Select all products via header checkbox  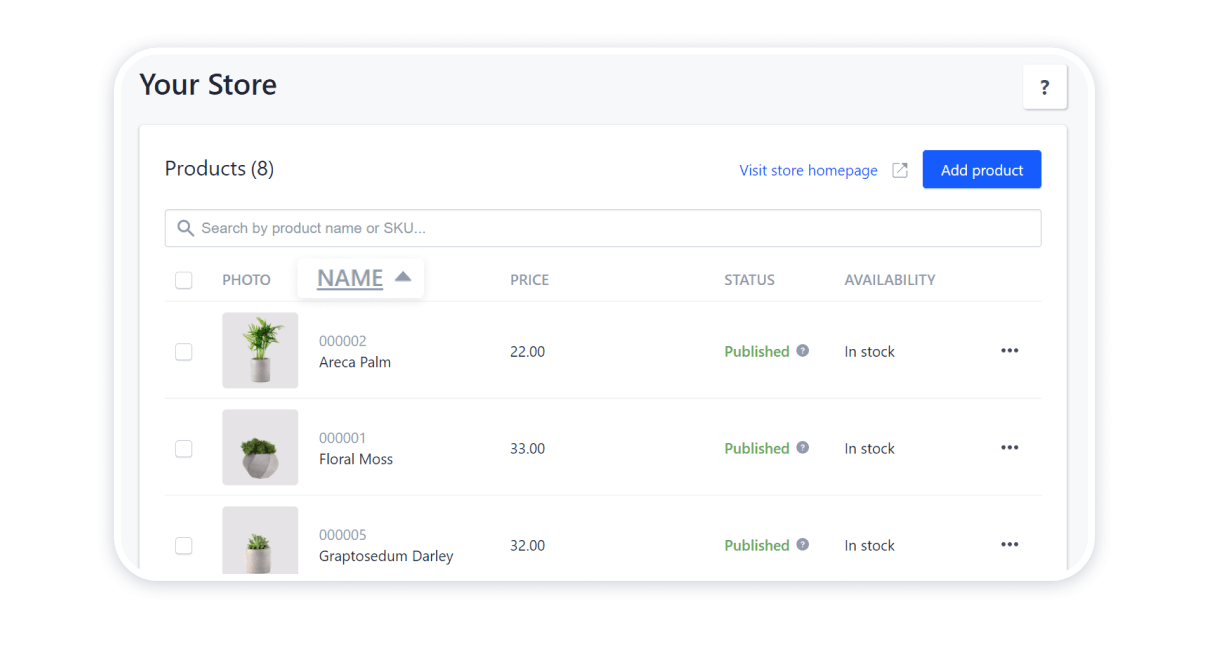coord(184,280)
